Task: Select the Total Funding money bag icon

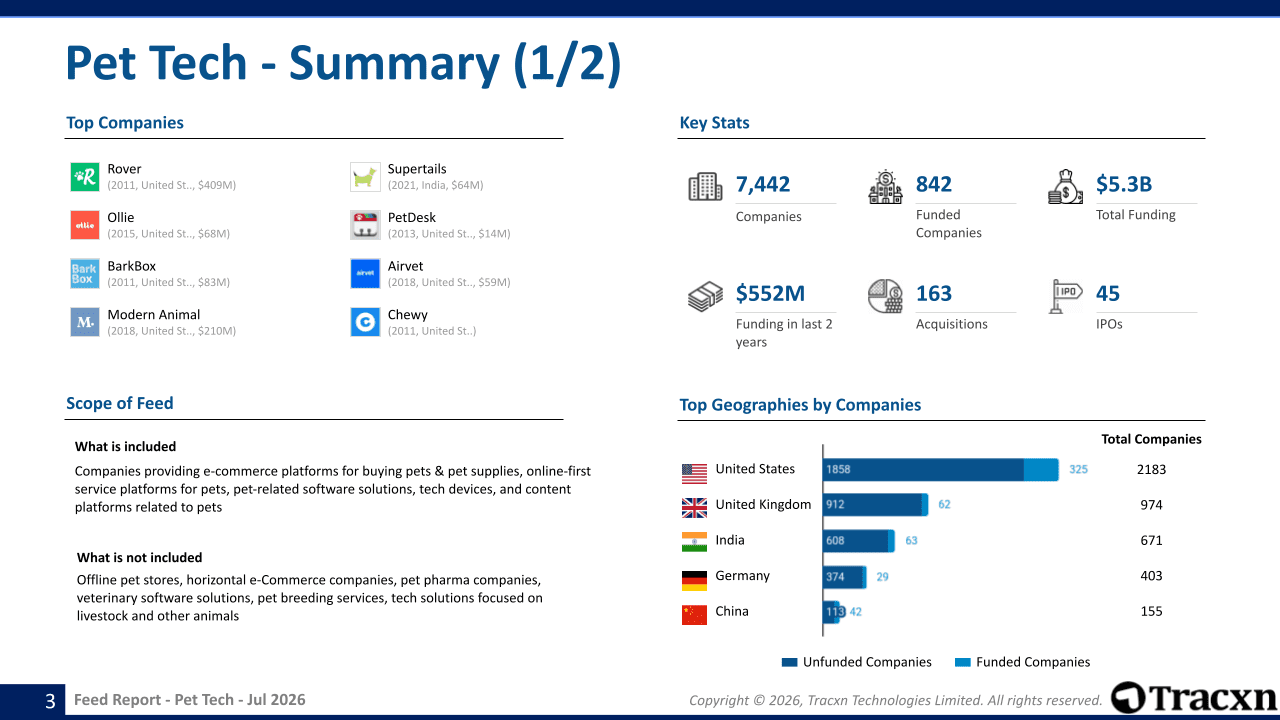Action: point(1065,187)
